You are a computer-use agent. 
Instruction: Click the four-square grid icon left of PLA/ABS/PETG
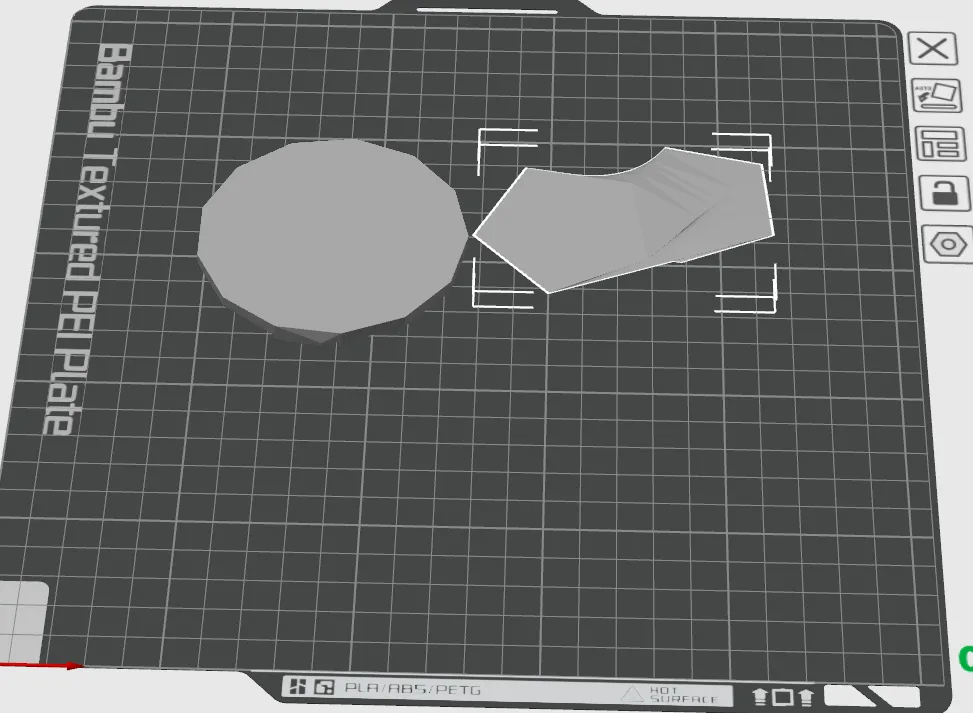298,686
